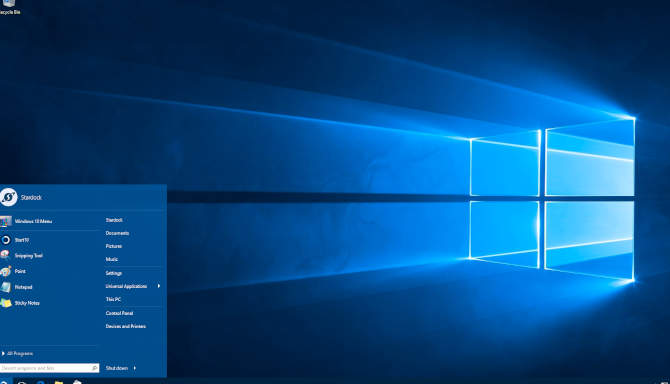
Task: Open File Explorer folder icon on taskbar
Action: click(x=59, y=381)
